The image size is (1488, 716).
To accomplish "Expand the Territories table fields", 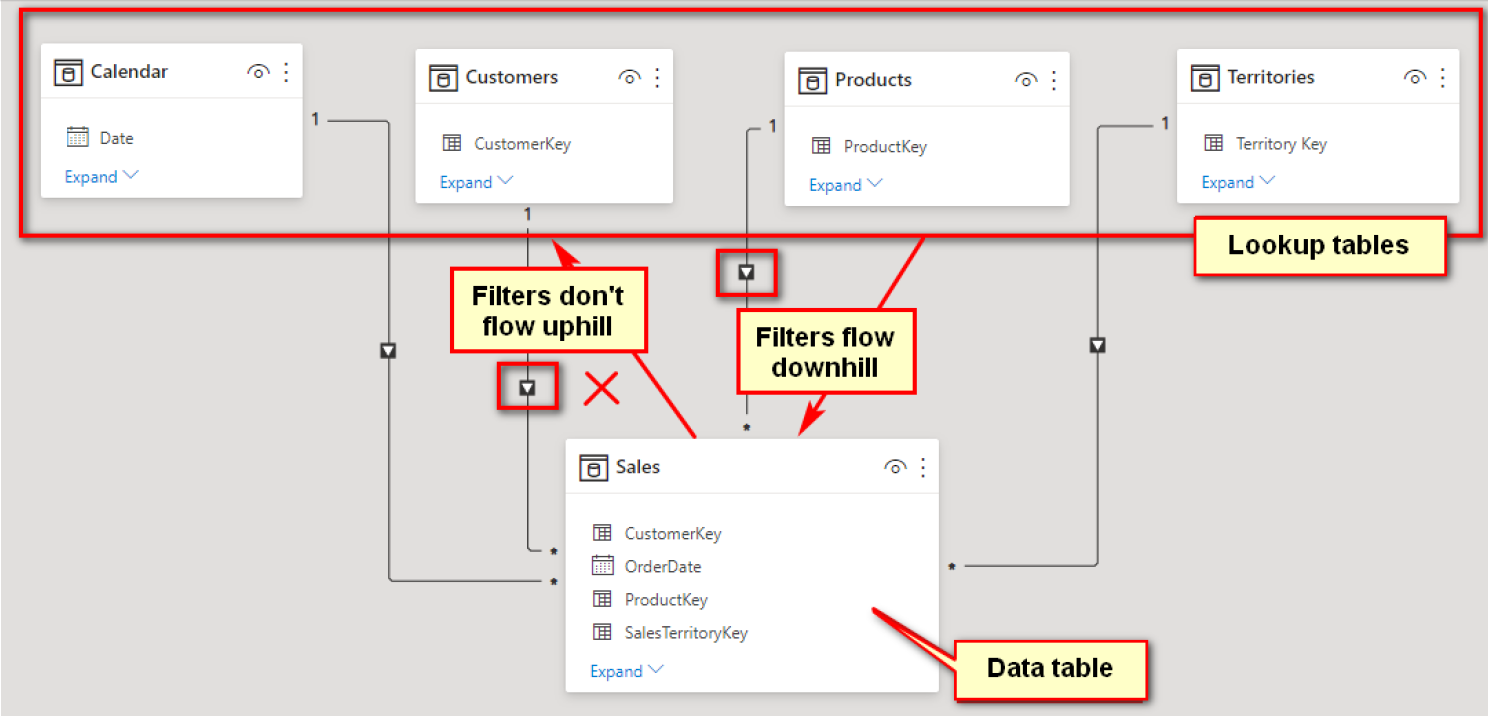I will [1239, 182].
